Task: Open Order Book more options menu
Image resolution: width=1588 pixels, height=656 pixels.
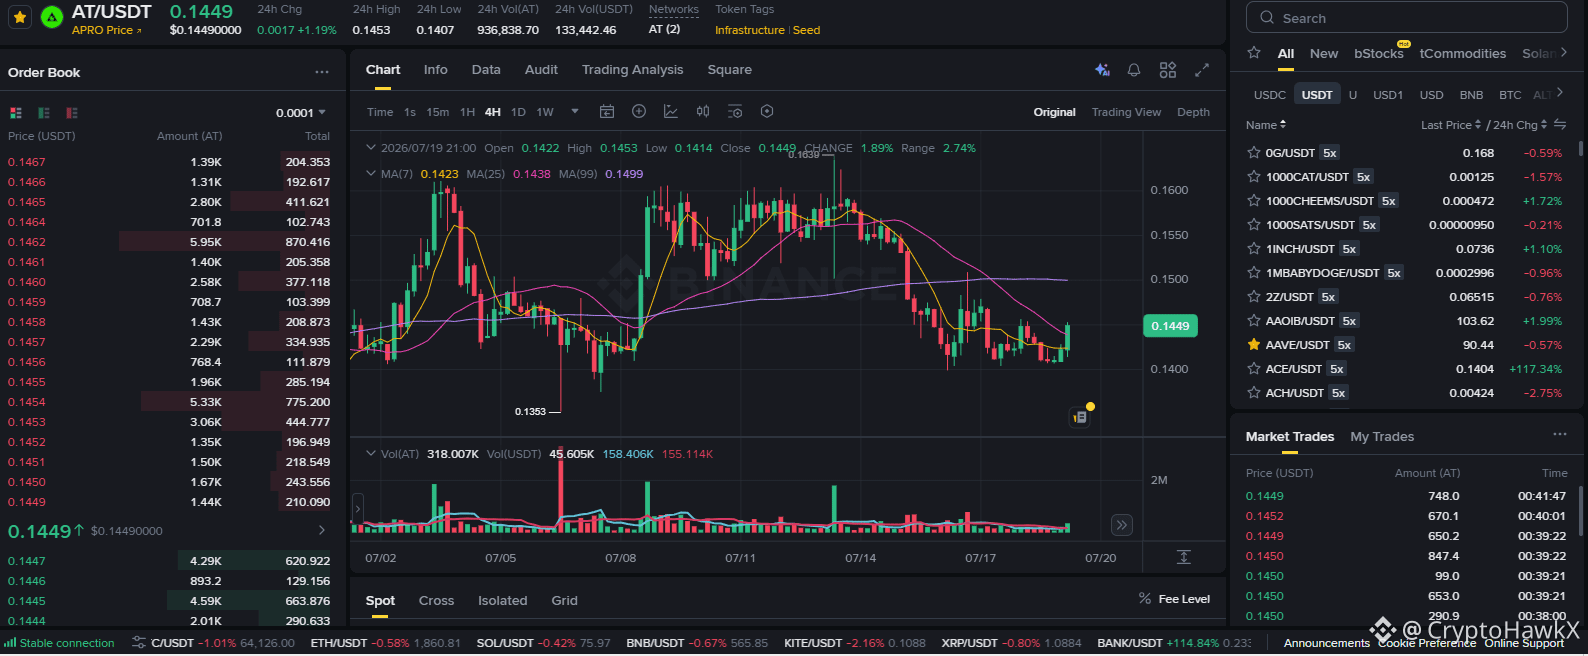Action: click(x=321, y=72)
